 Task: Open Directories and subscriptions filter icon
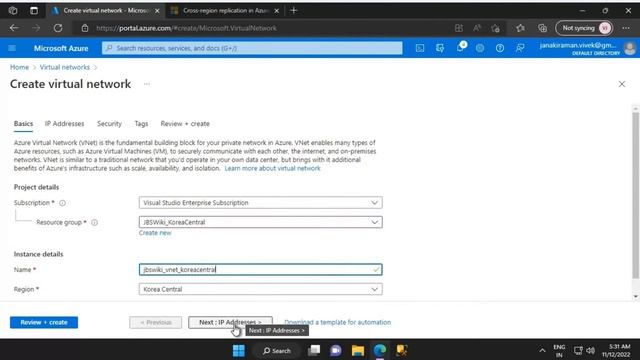pos(440,48)
